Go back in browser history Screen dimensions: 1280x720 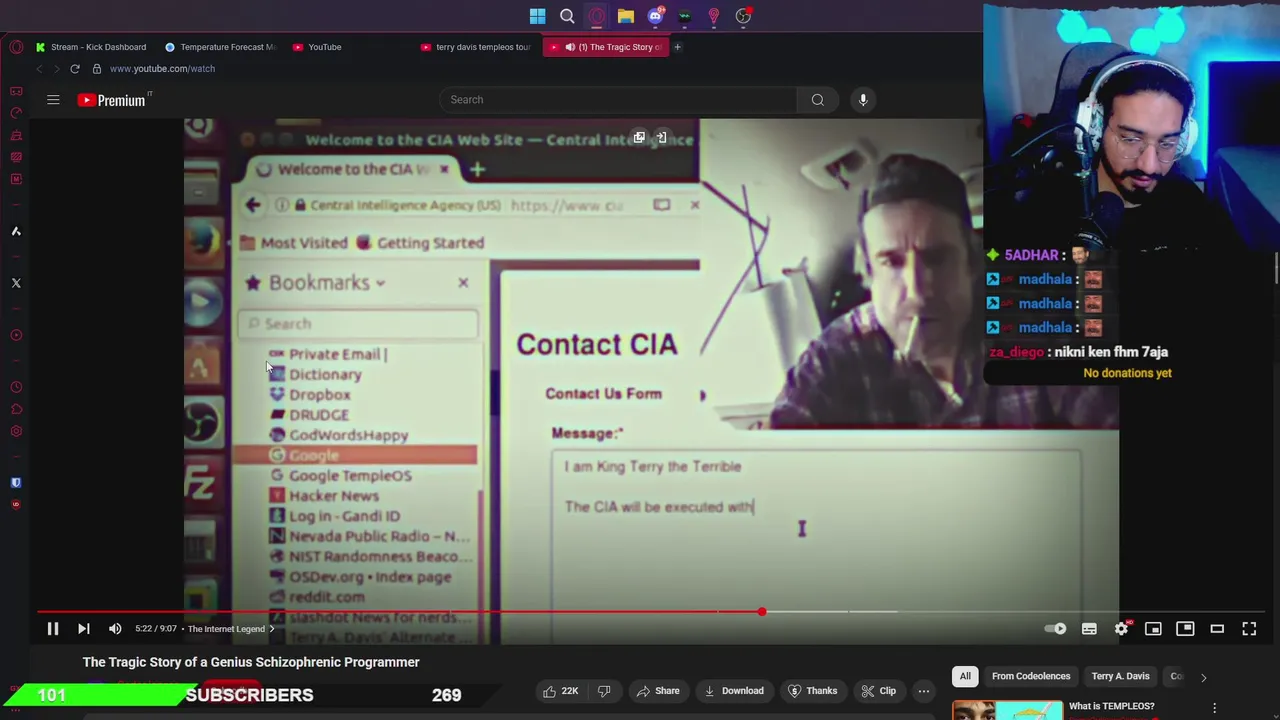39,69
